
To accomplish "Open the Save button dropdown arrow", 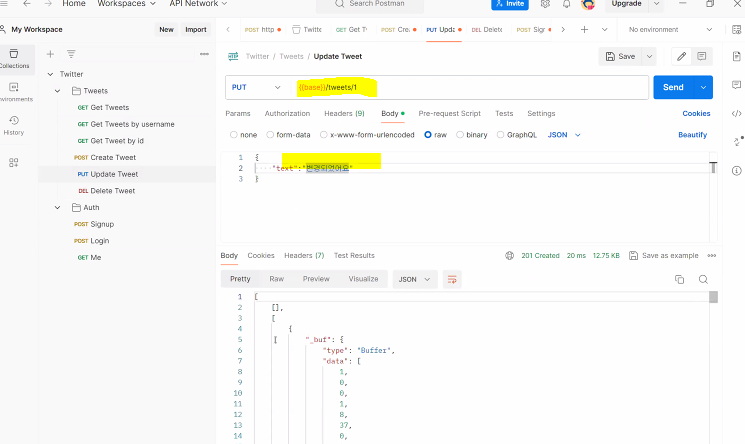I will (x=649, y=57).
